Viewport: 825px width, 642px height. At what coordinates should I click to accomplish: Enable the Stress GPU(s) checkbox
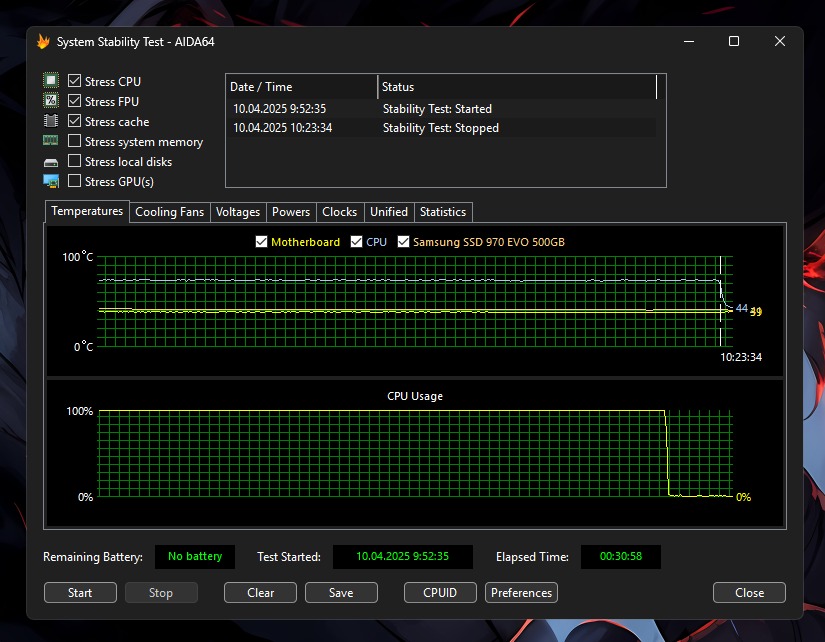75,180
